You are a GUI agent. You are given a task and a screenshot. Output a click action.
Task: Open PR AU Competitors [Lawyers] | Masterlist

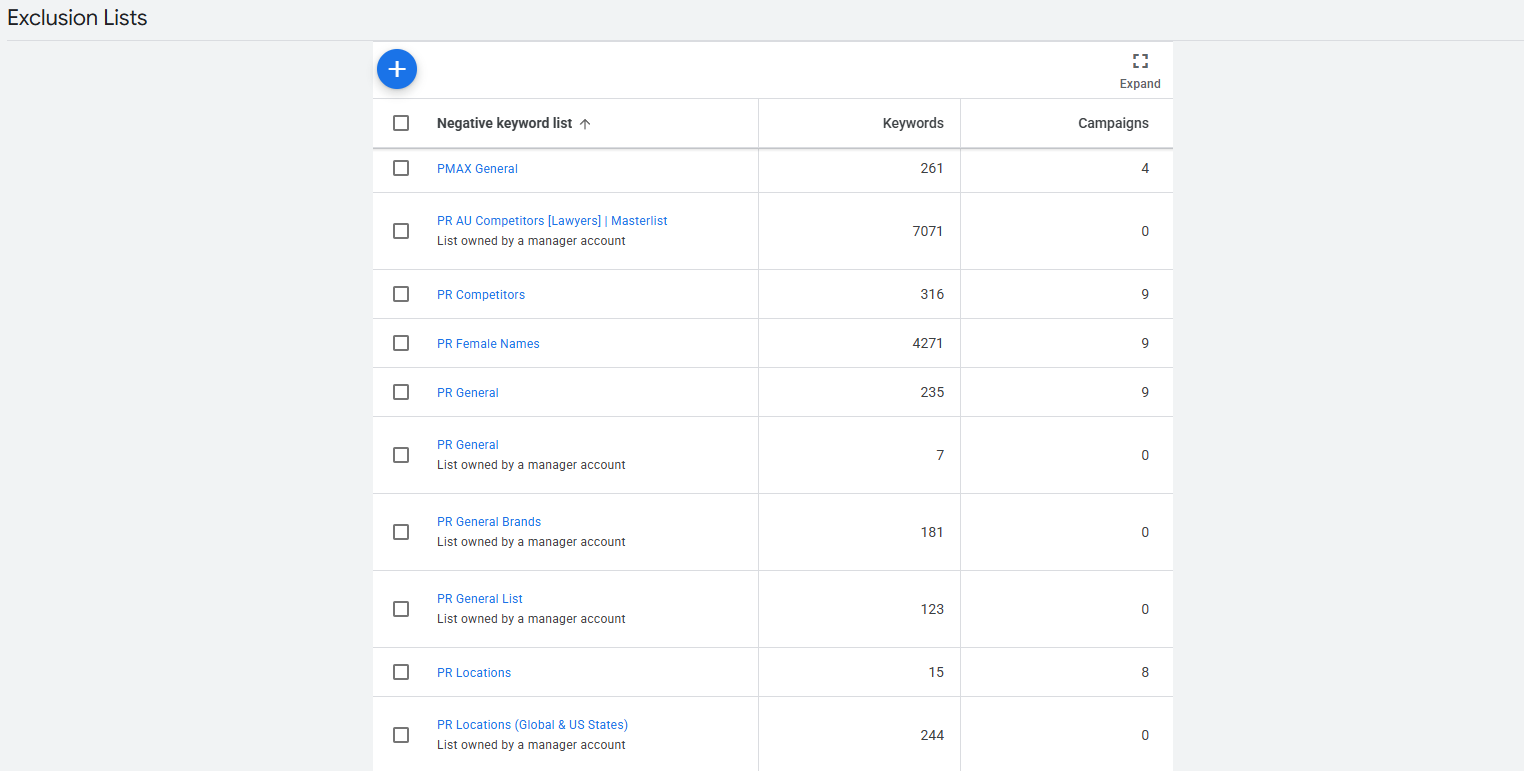(552, 220)
